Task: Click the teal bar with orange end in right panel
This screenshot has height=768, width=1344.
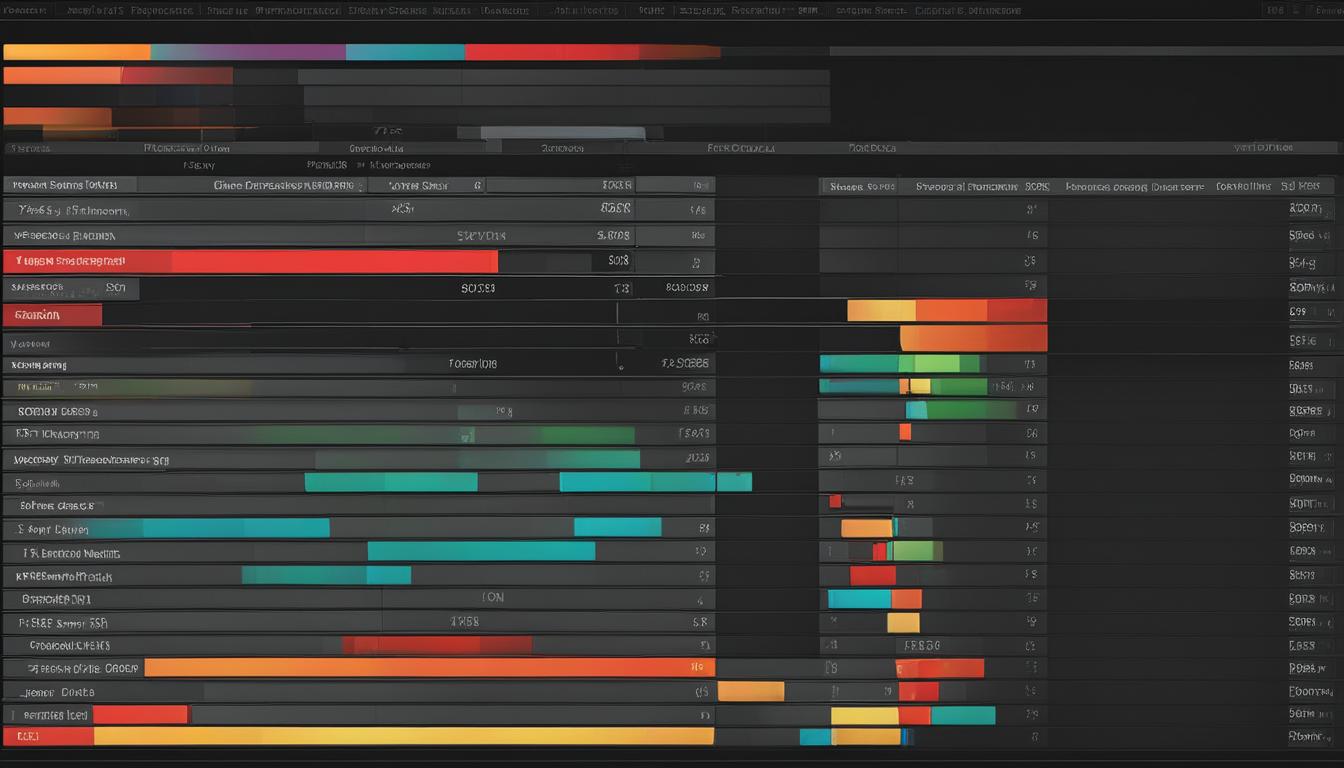Action: tap(874, 599)
